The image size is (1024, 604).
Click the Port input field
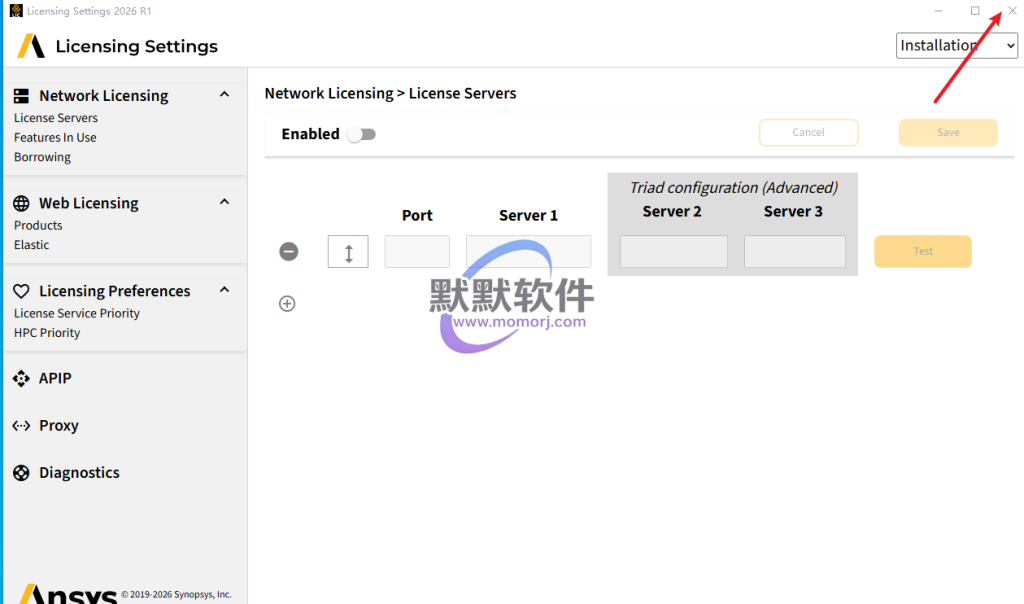click(417, 252)
